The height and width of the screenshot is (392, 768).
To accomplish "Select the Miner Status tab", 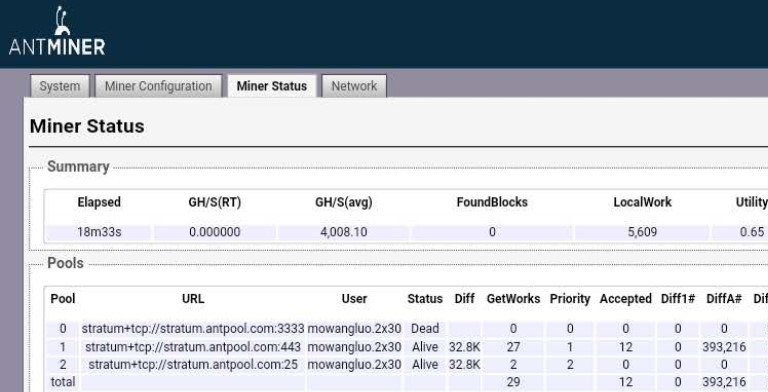I will click(x=272, y=86).
